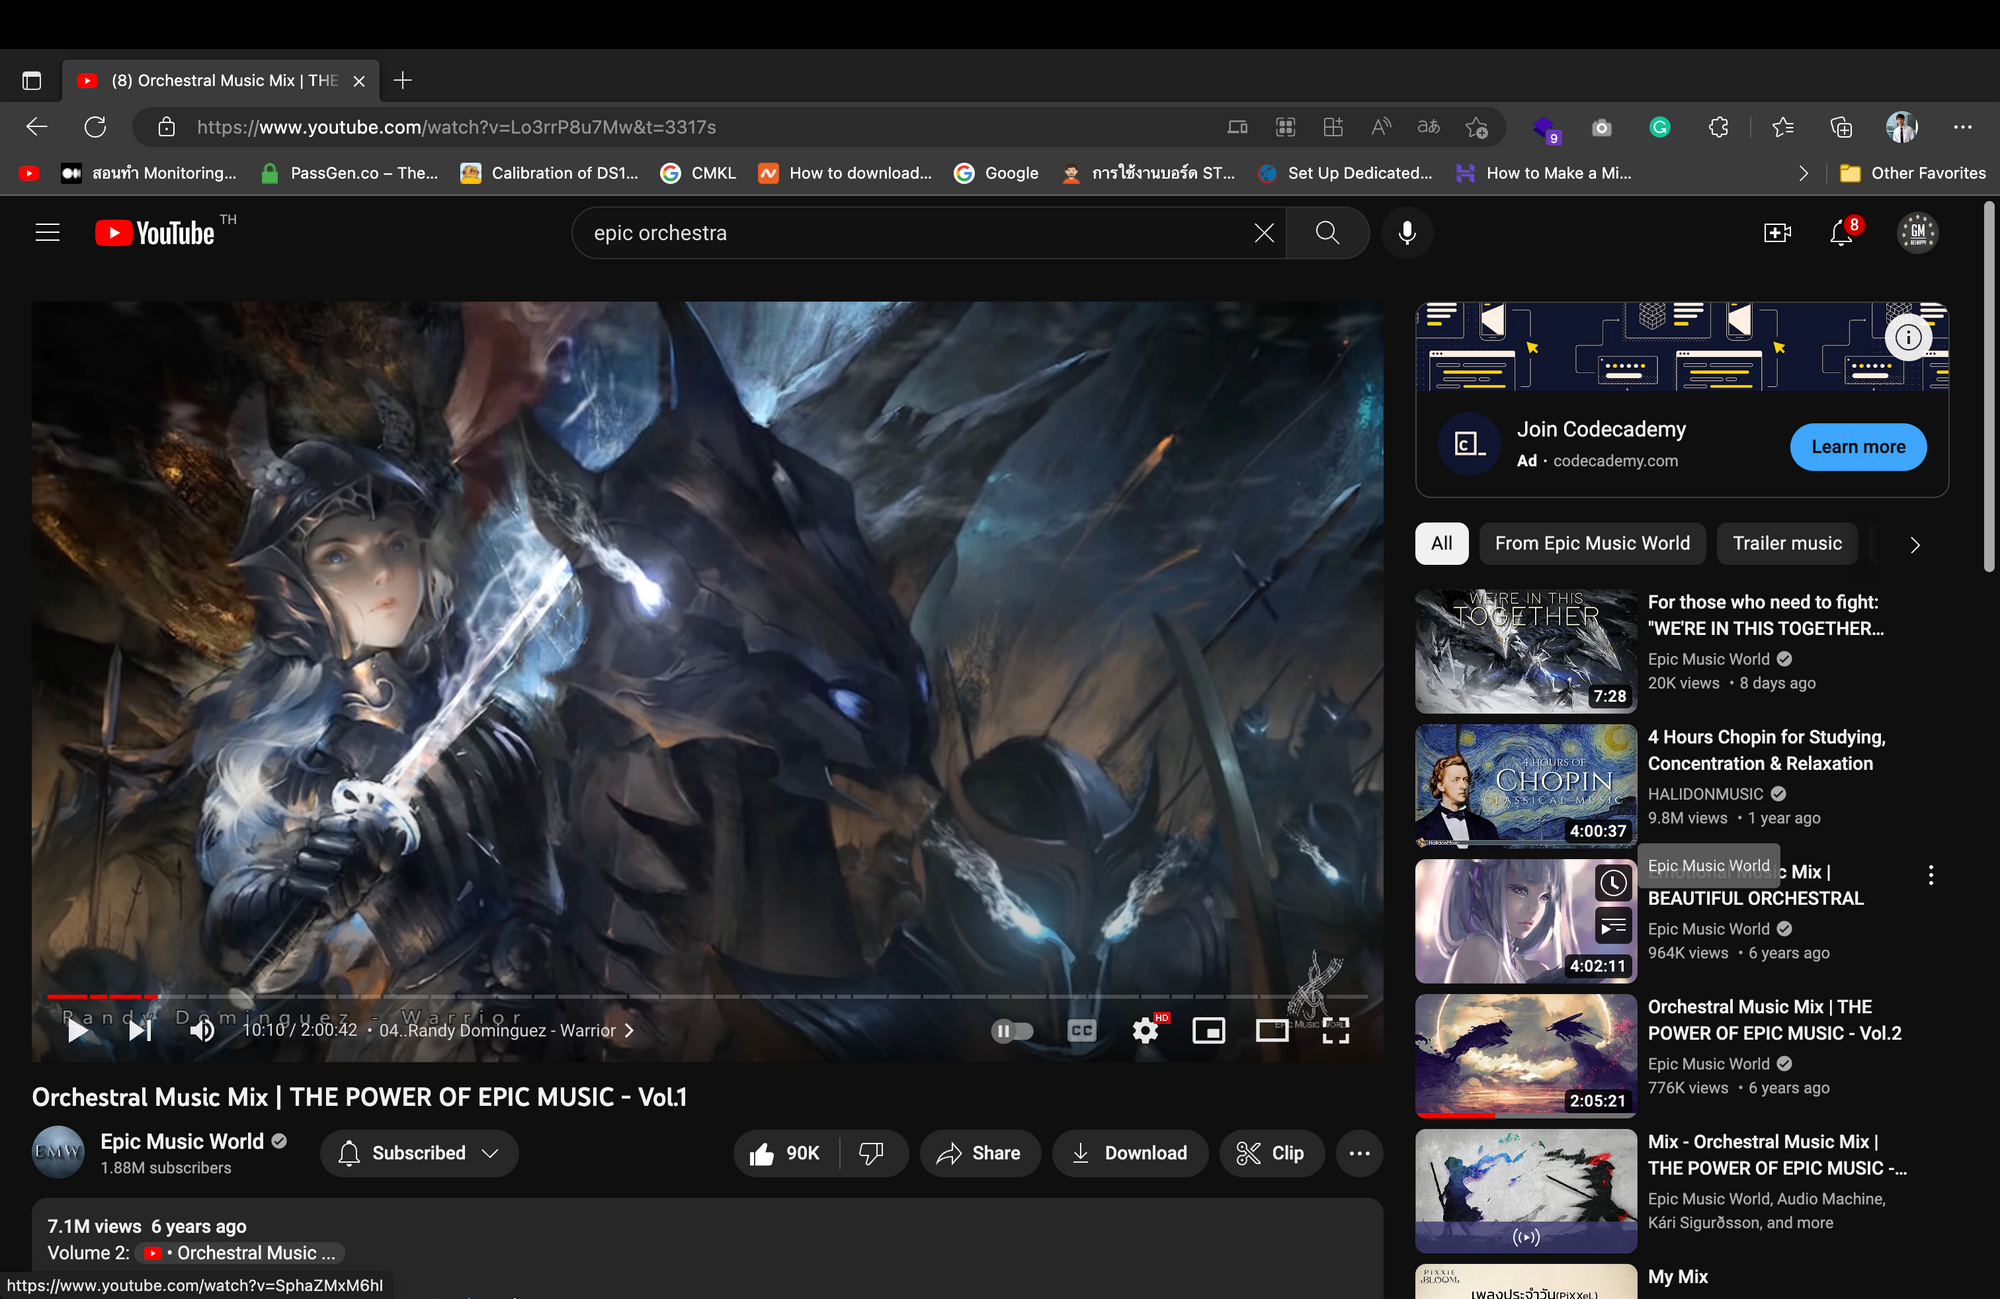The height and width of the screenshot is (1299, 2000).
Task: Enable miniplayer mode
Action: [x=1209, y=1030]
